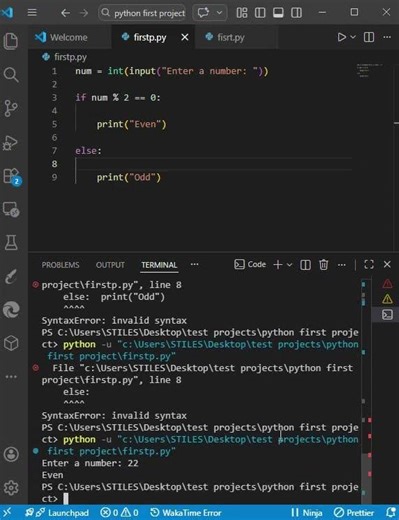
Task: Run the Python file with play button
Action: tap(342, 37)
